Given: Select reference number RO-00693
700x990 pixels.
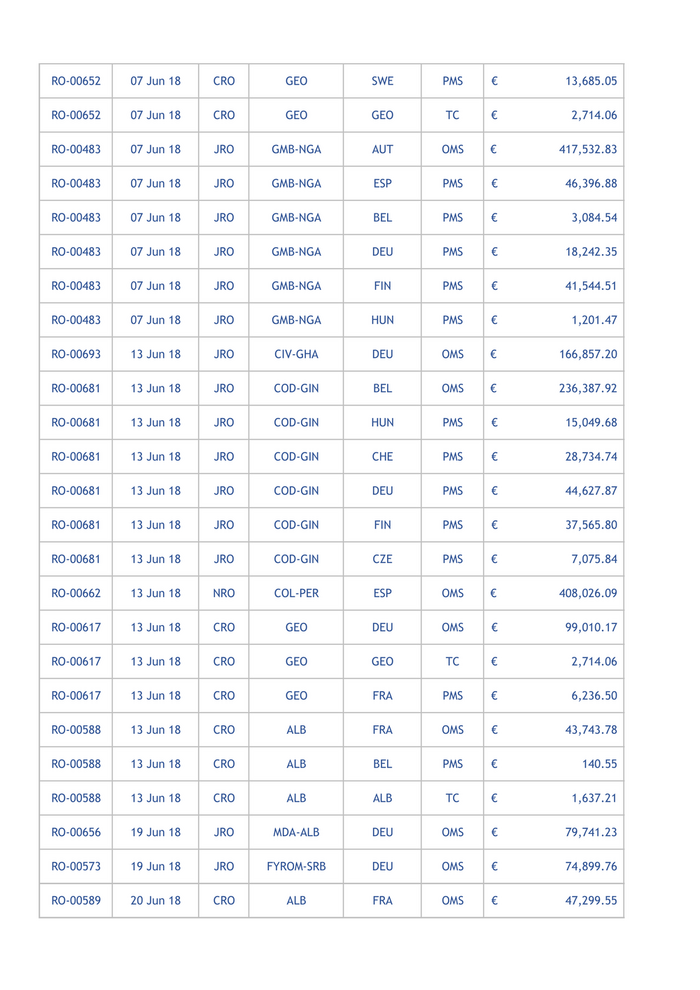Looking at the screenshot, I should [76, 354].
